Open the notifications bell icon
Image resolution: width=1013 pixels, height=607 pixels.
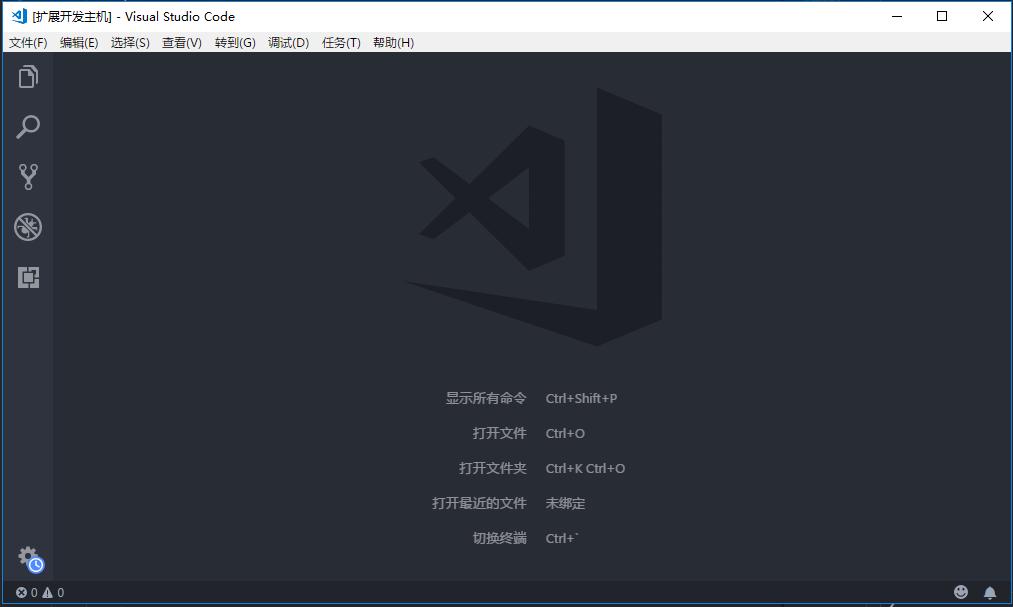click(x=990, y=592)
